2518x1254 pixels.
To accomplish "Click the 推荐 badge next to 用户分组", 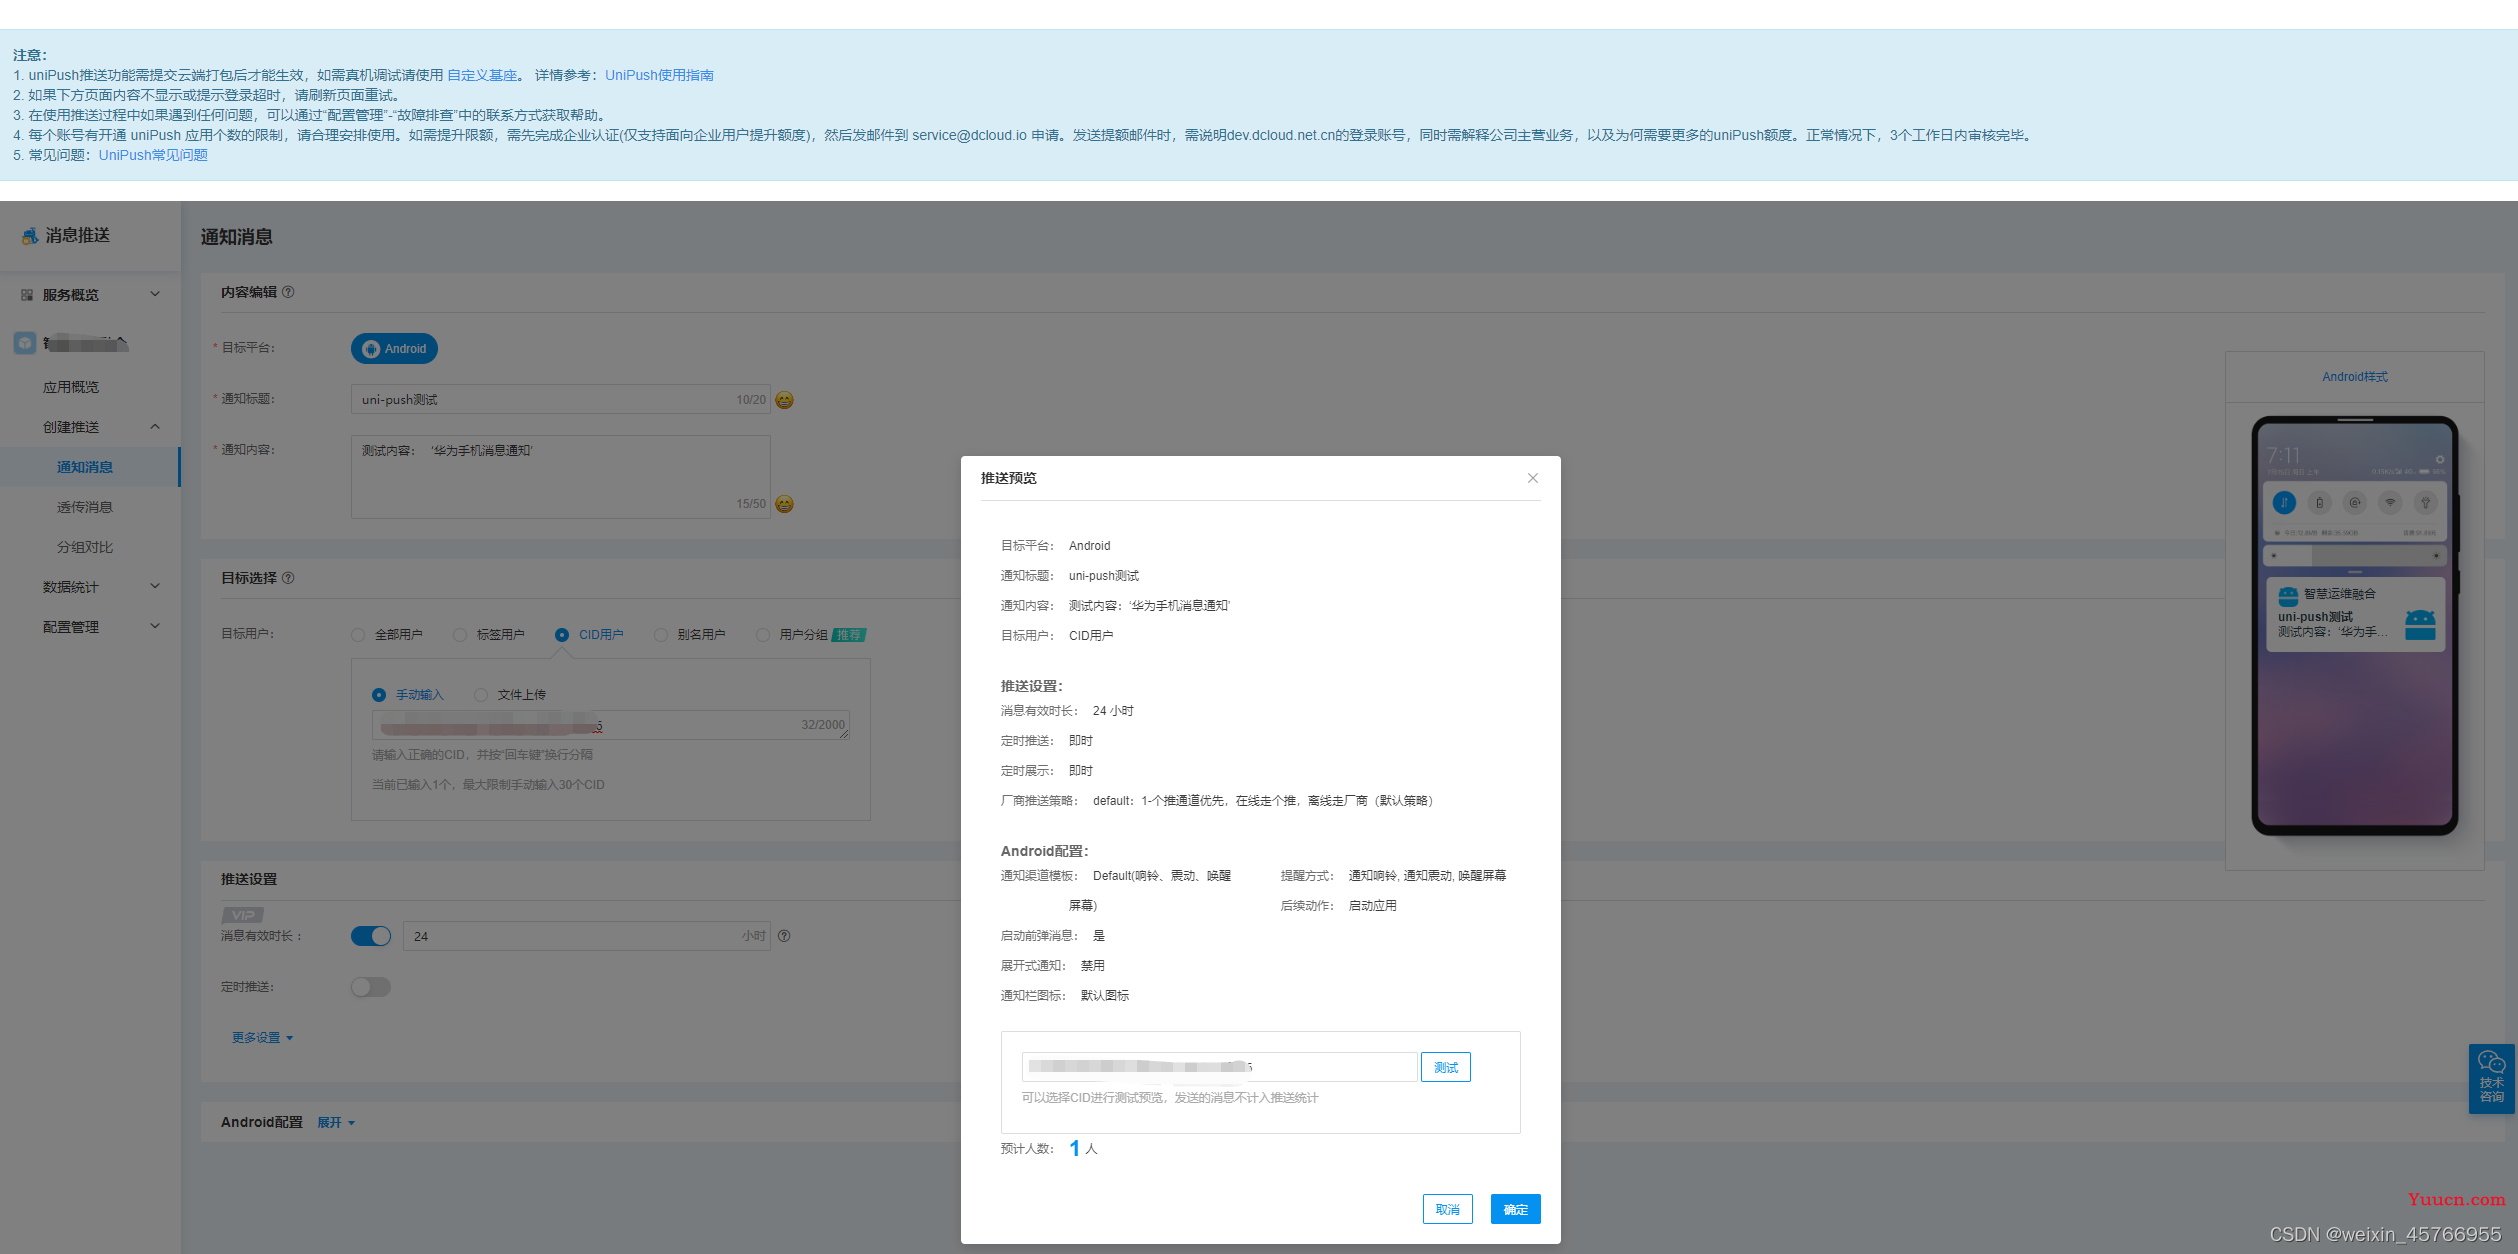I will [x=849, y=635].
